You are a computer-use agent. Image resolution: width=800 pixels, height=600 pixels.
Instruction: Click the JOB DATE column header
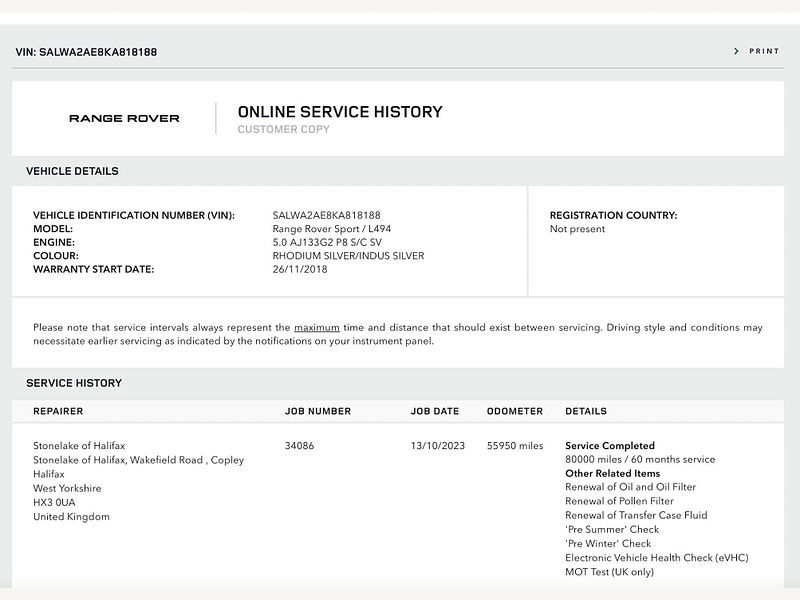435,411
